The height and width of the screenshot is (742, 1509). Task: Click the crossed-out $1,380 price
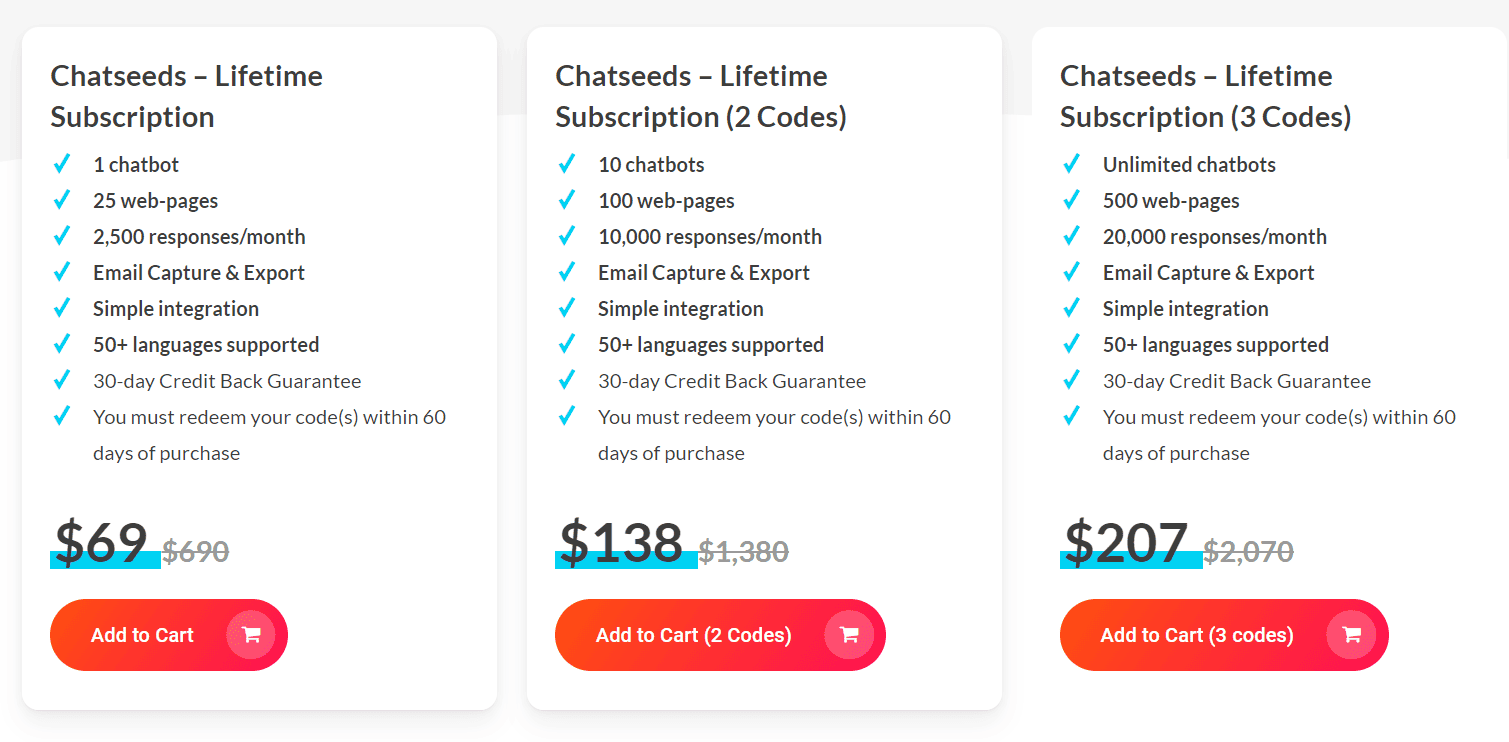745,551
